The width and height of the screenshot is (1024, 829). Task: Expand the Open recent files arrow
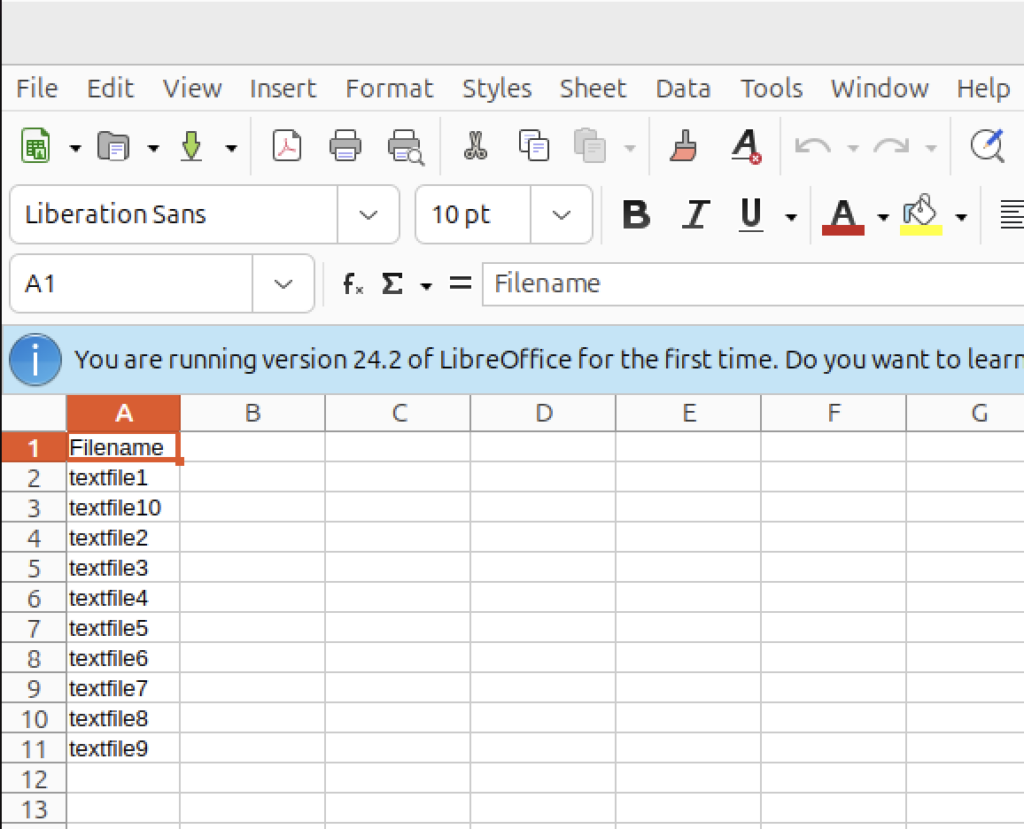point(153,148)
